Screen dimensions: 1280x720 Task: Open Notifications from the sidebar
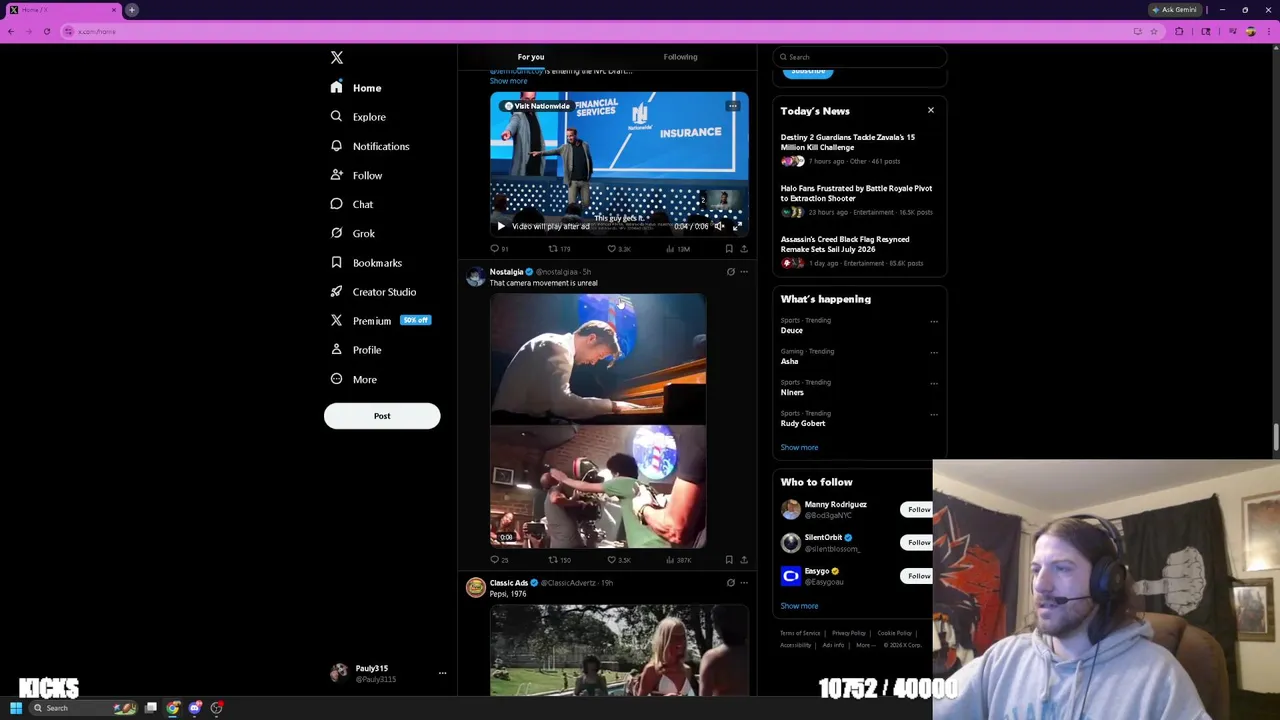tap(369, 146)
